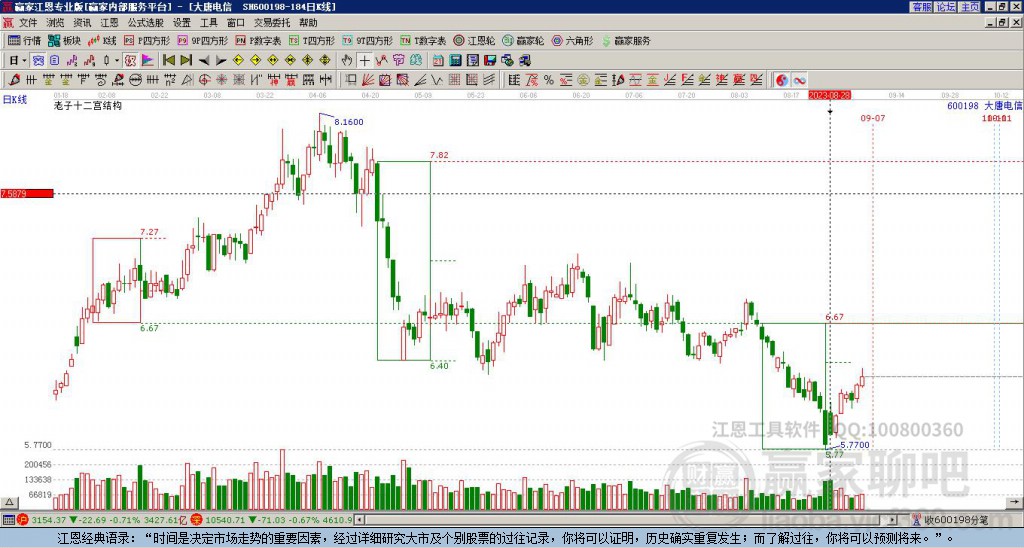Select the hand pan tool

[x=347, y=61]
